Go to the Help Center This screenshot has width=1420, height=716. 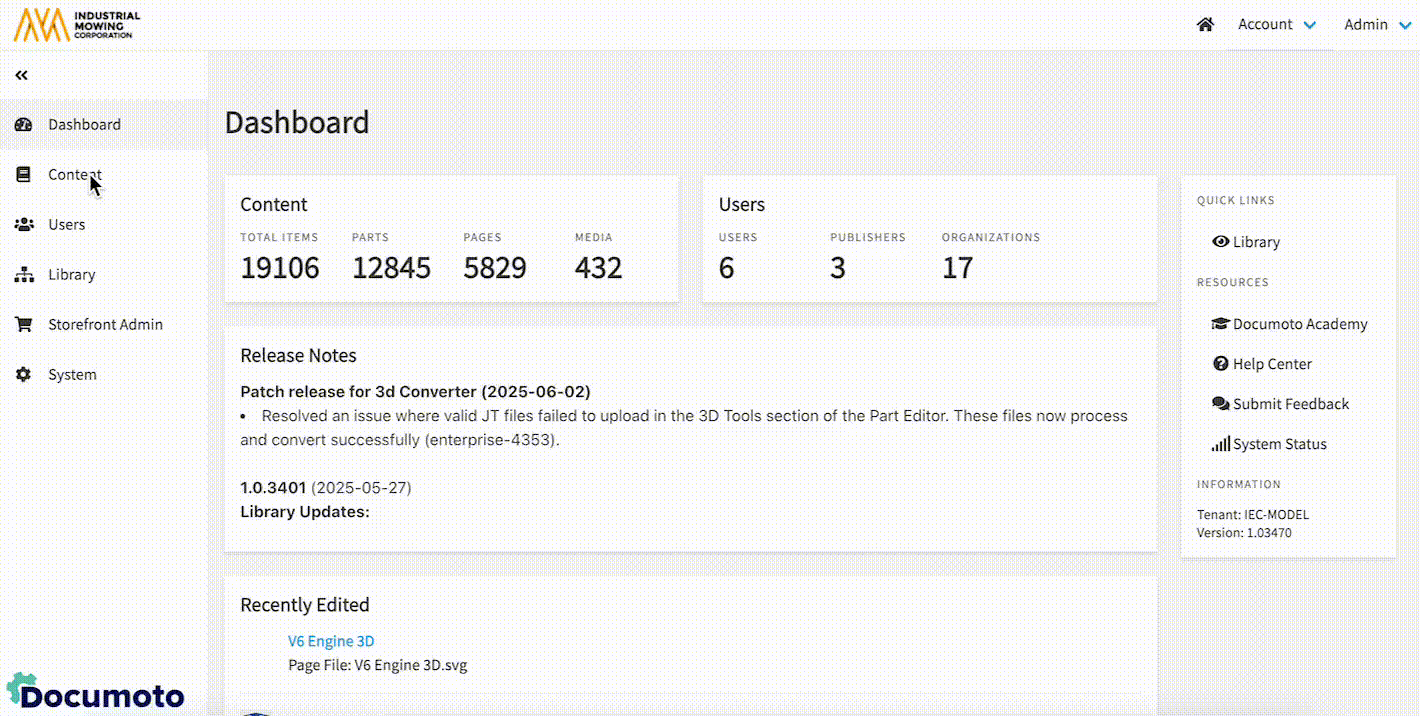1262,364
